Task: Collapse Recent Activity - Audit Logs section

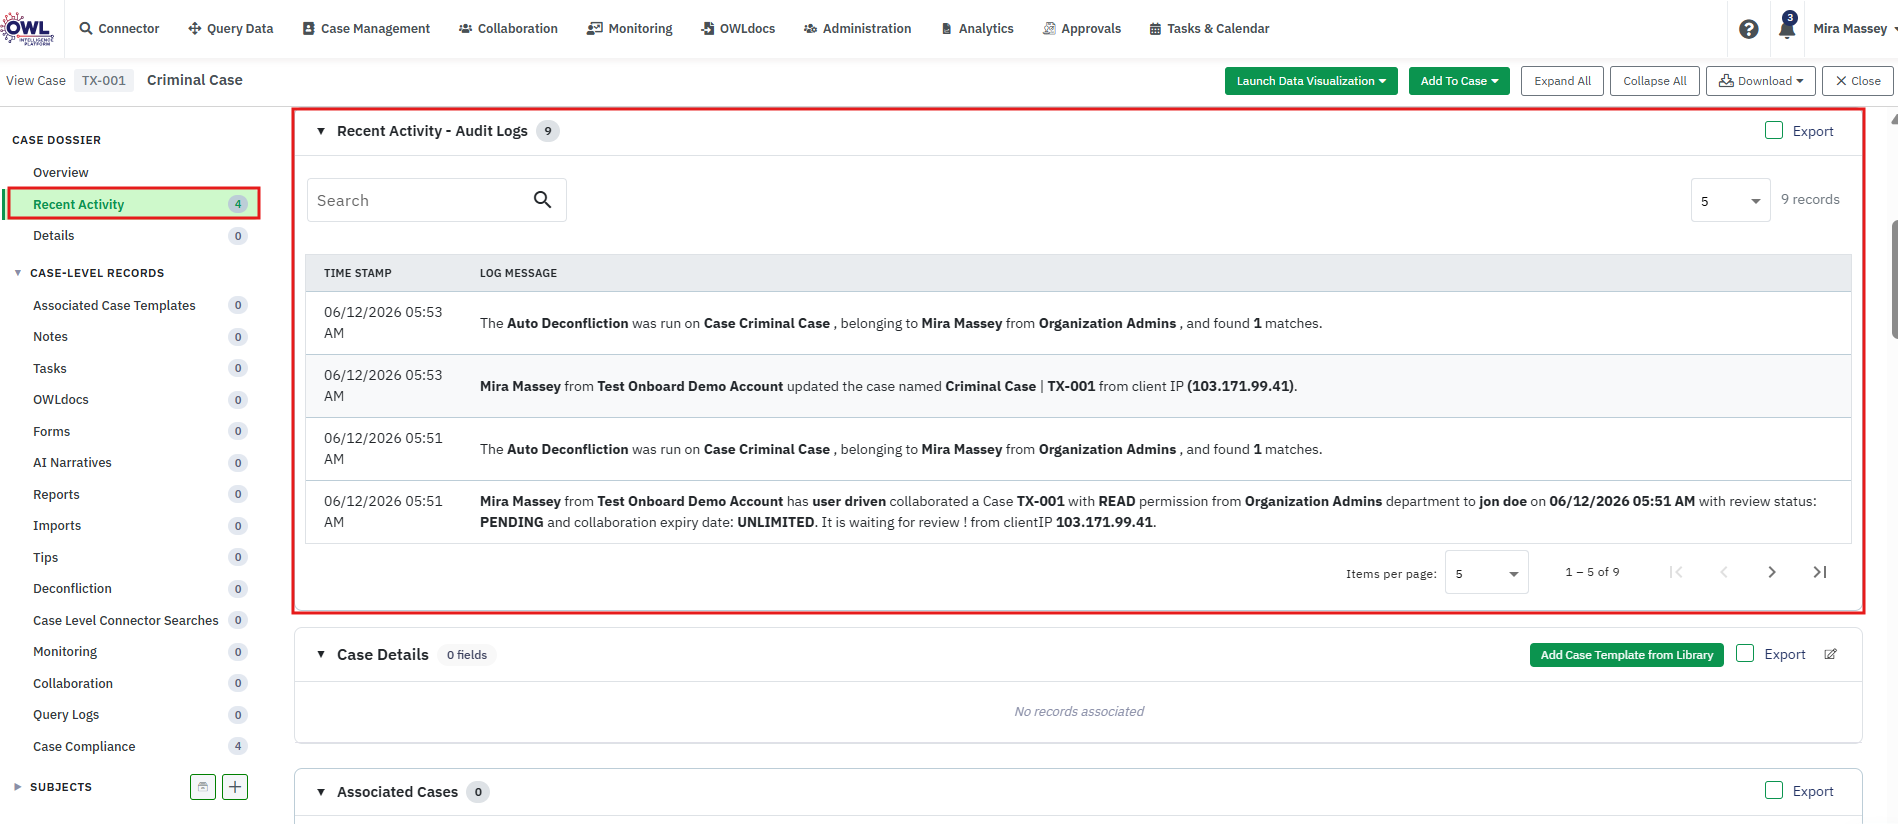Action: coord(321,131)
